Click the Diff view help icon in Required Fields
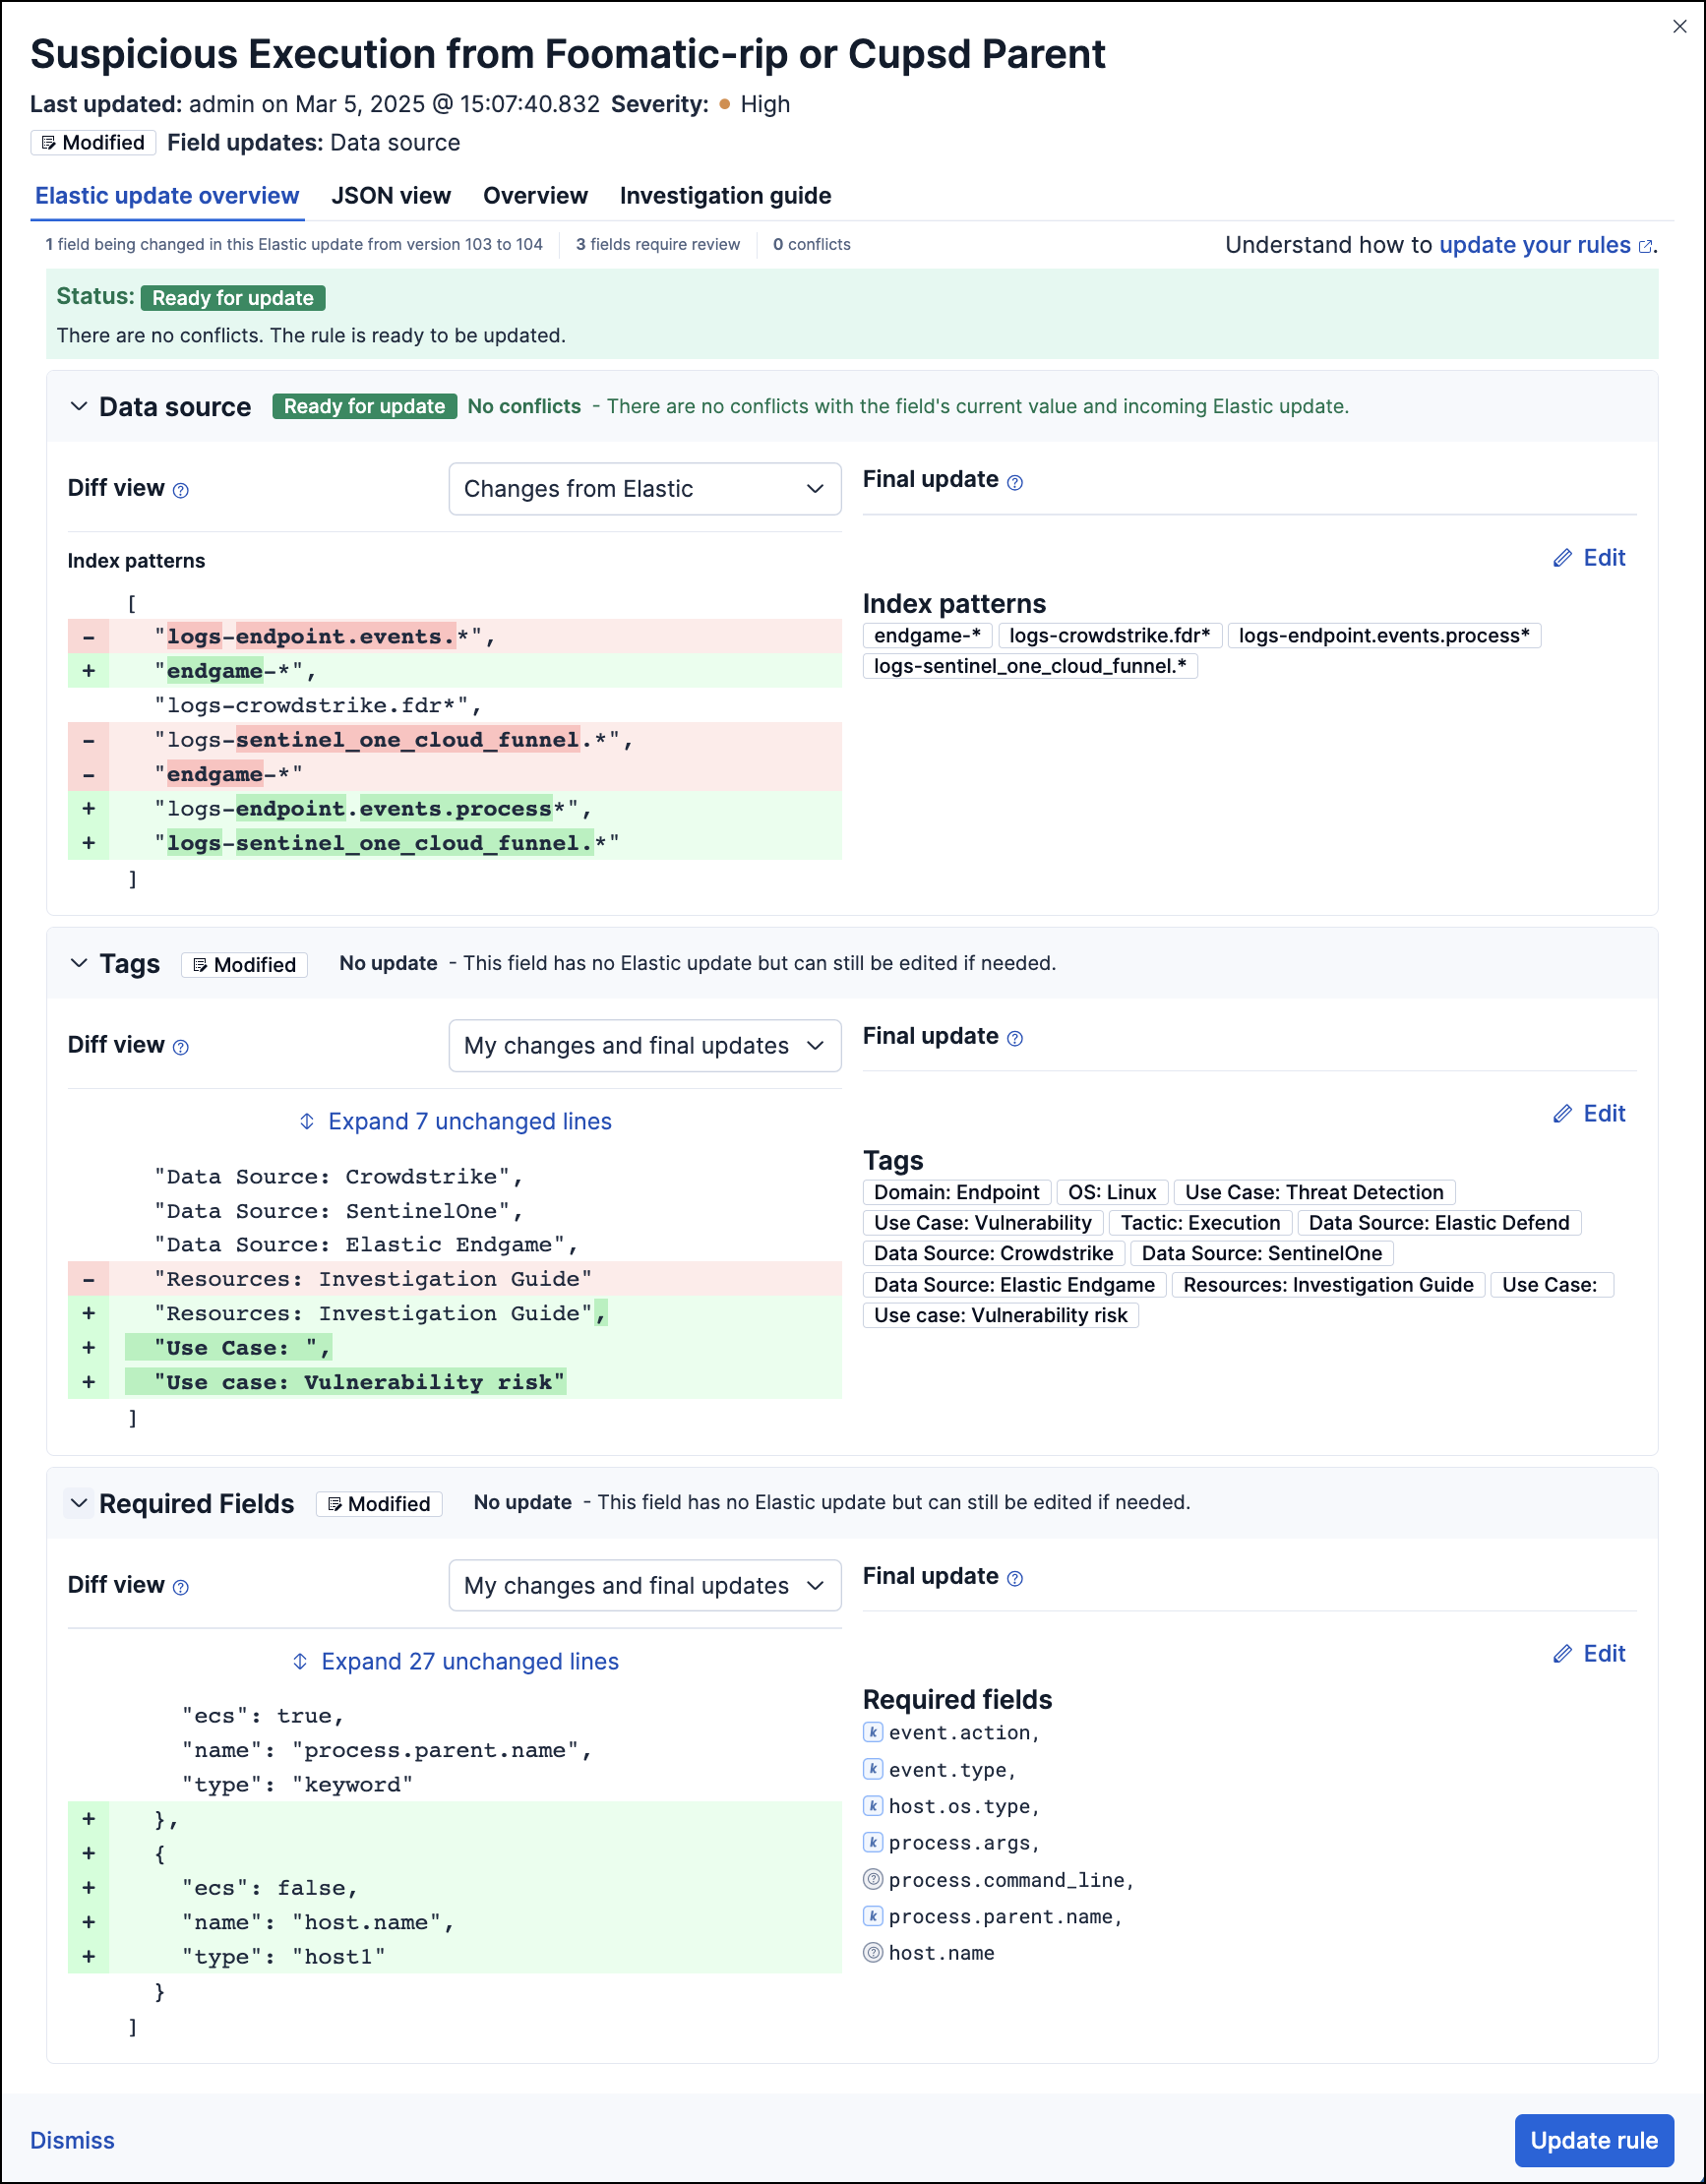Screen dimensions: 1706x2184 [x=181, y=1587]
